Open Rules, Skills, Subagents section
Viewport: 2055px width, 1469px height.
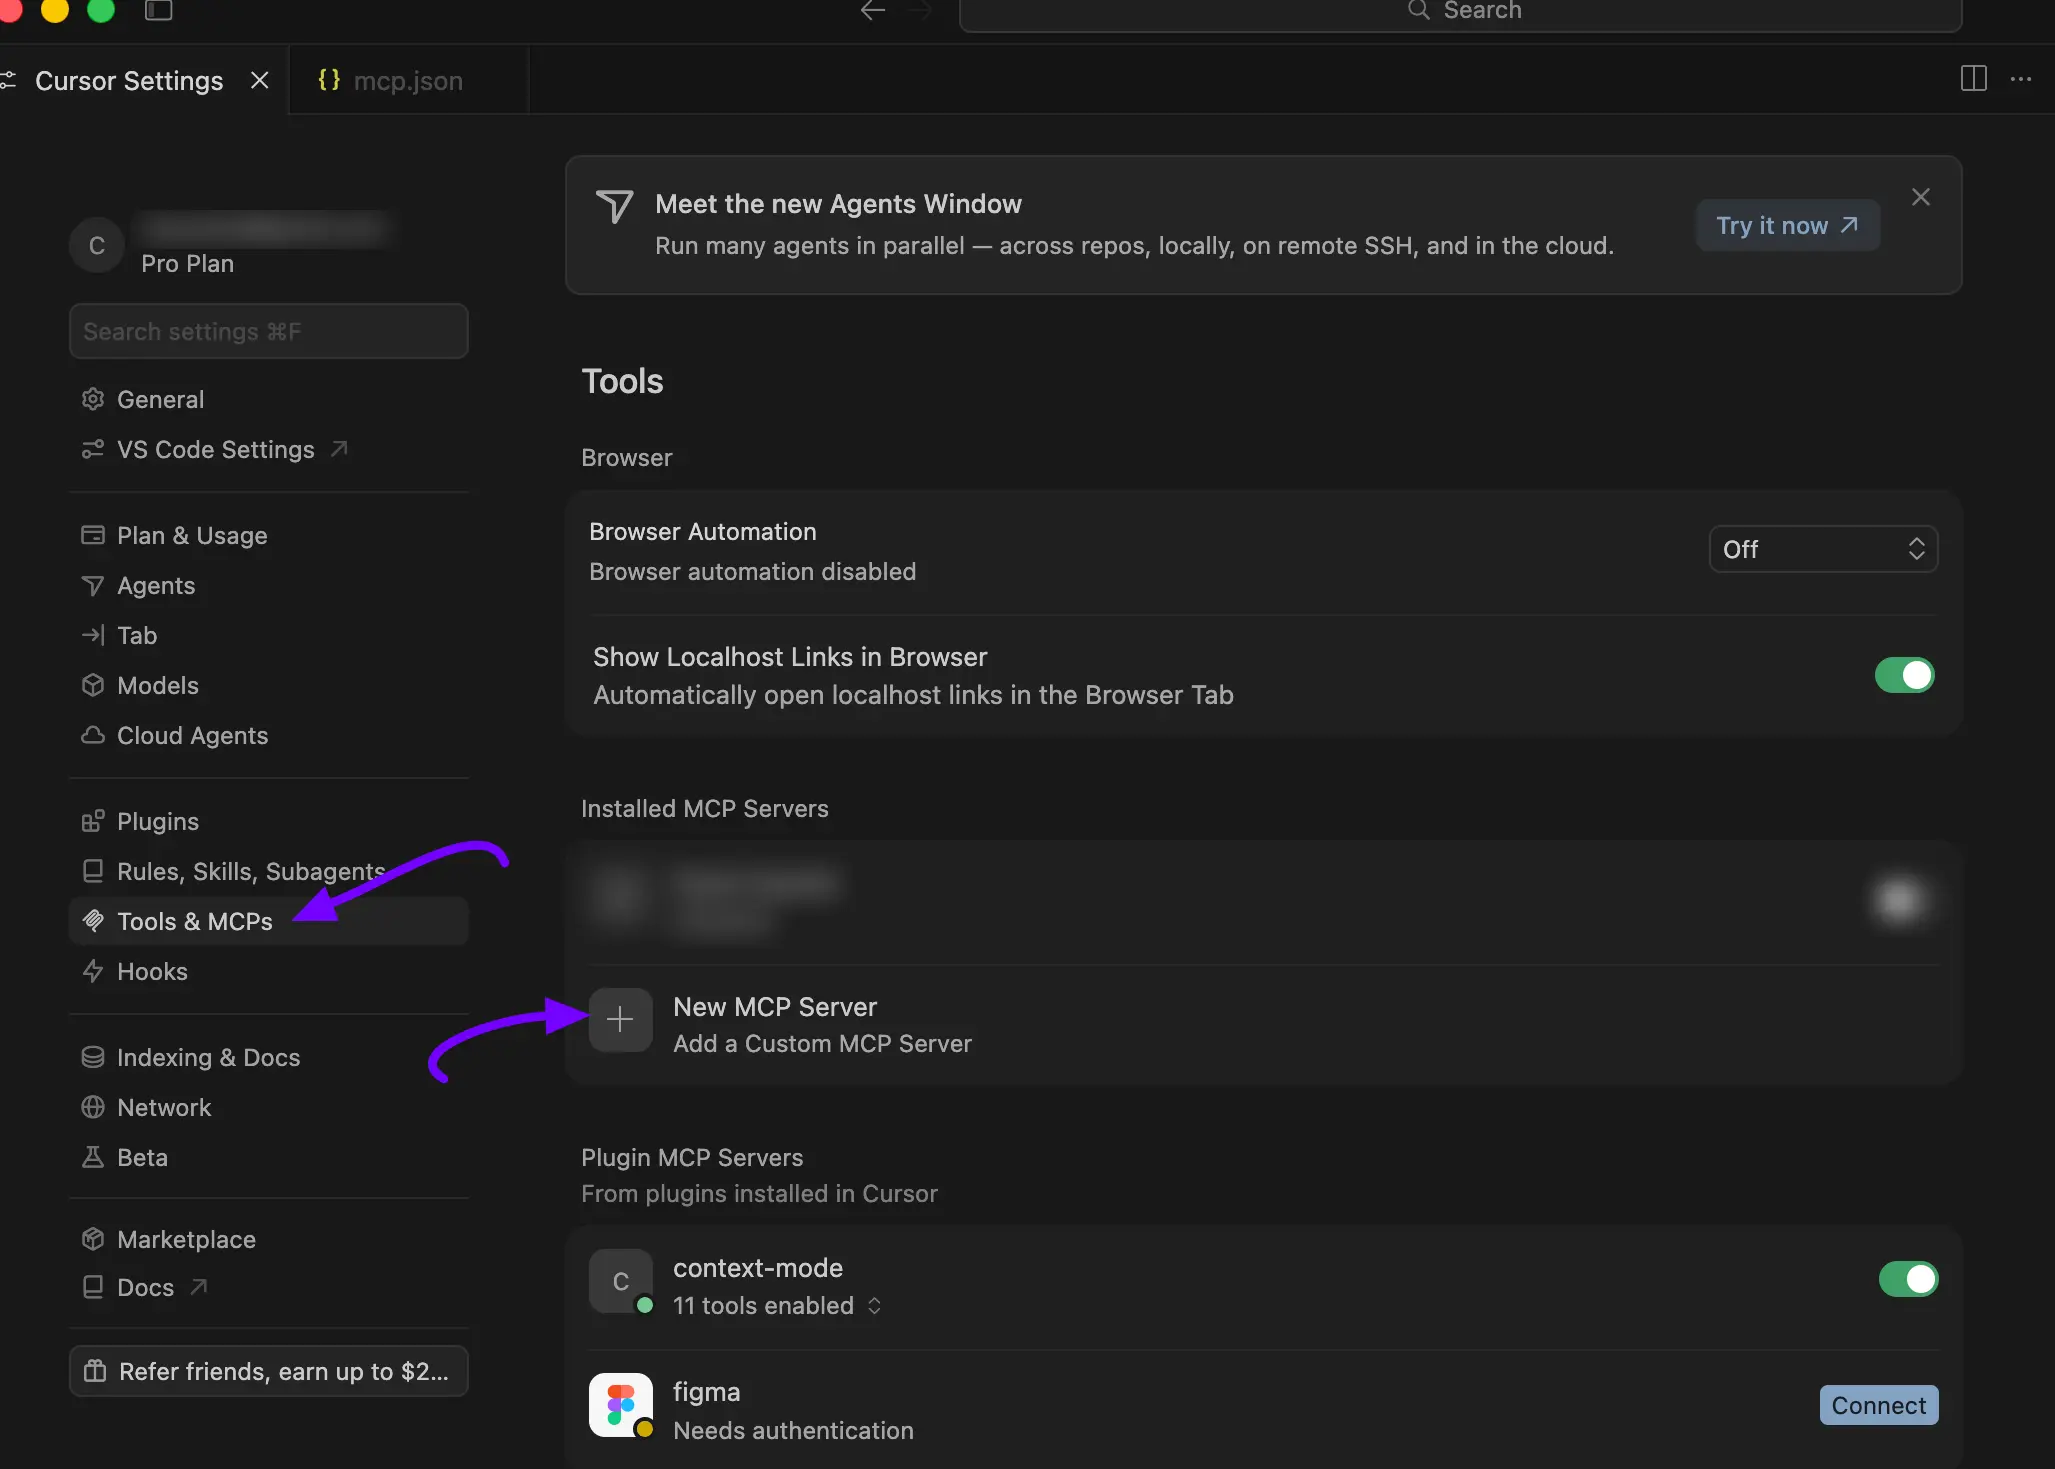(250, 871)
